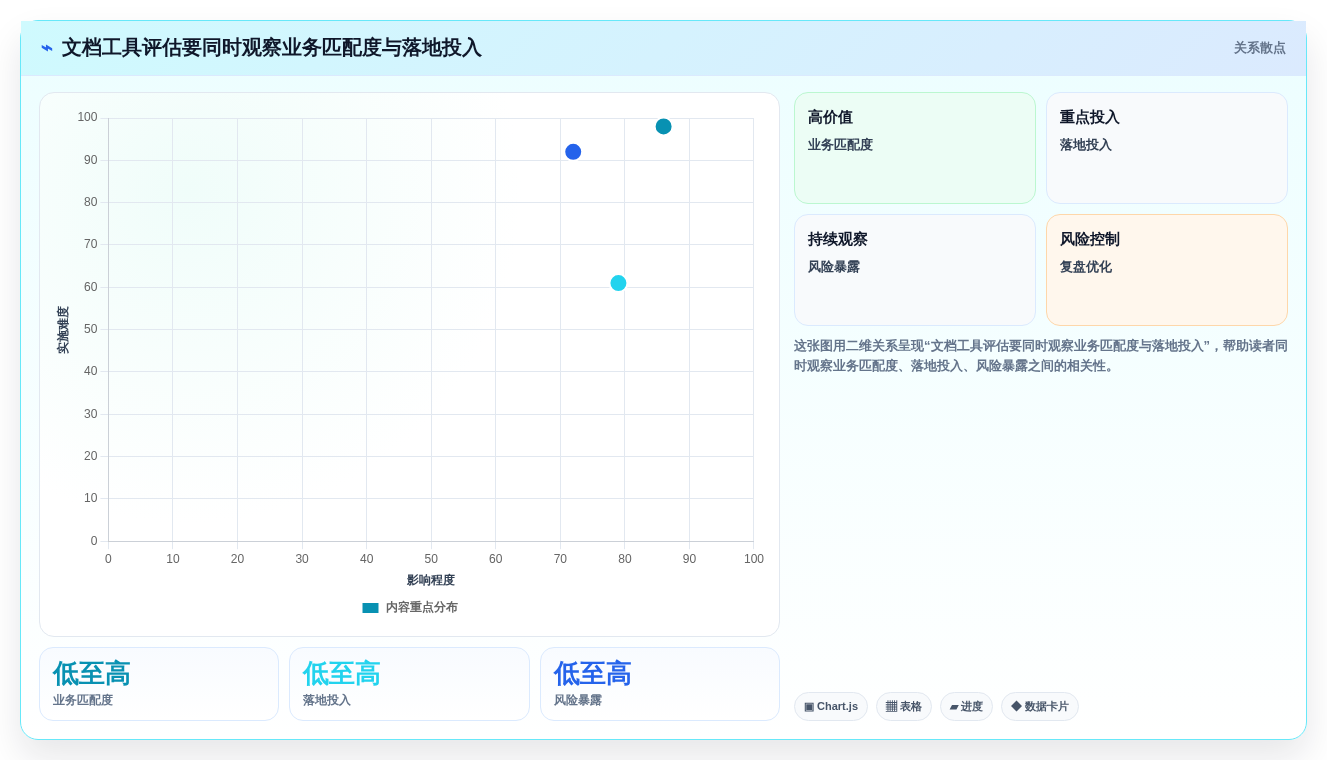Viewport: 1327px width, 760px height.
Task: Click the Chart.js tag
Action: point(830,706)
